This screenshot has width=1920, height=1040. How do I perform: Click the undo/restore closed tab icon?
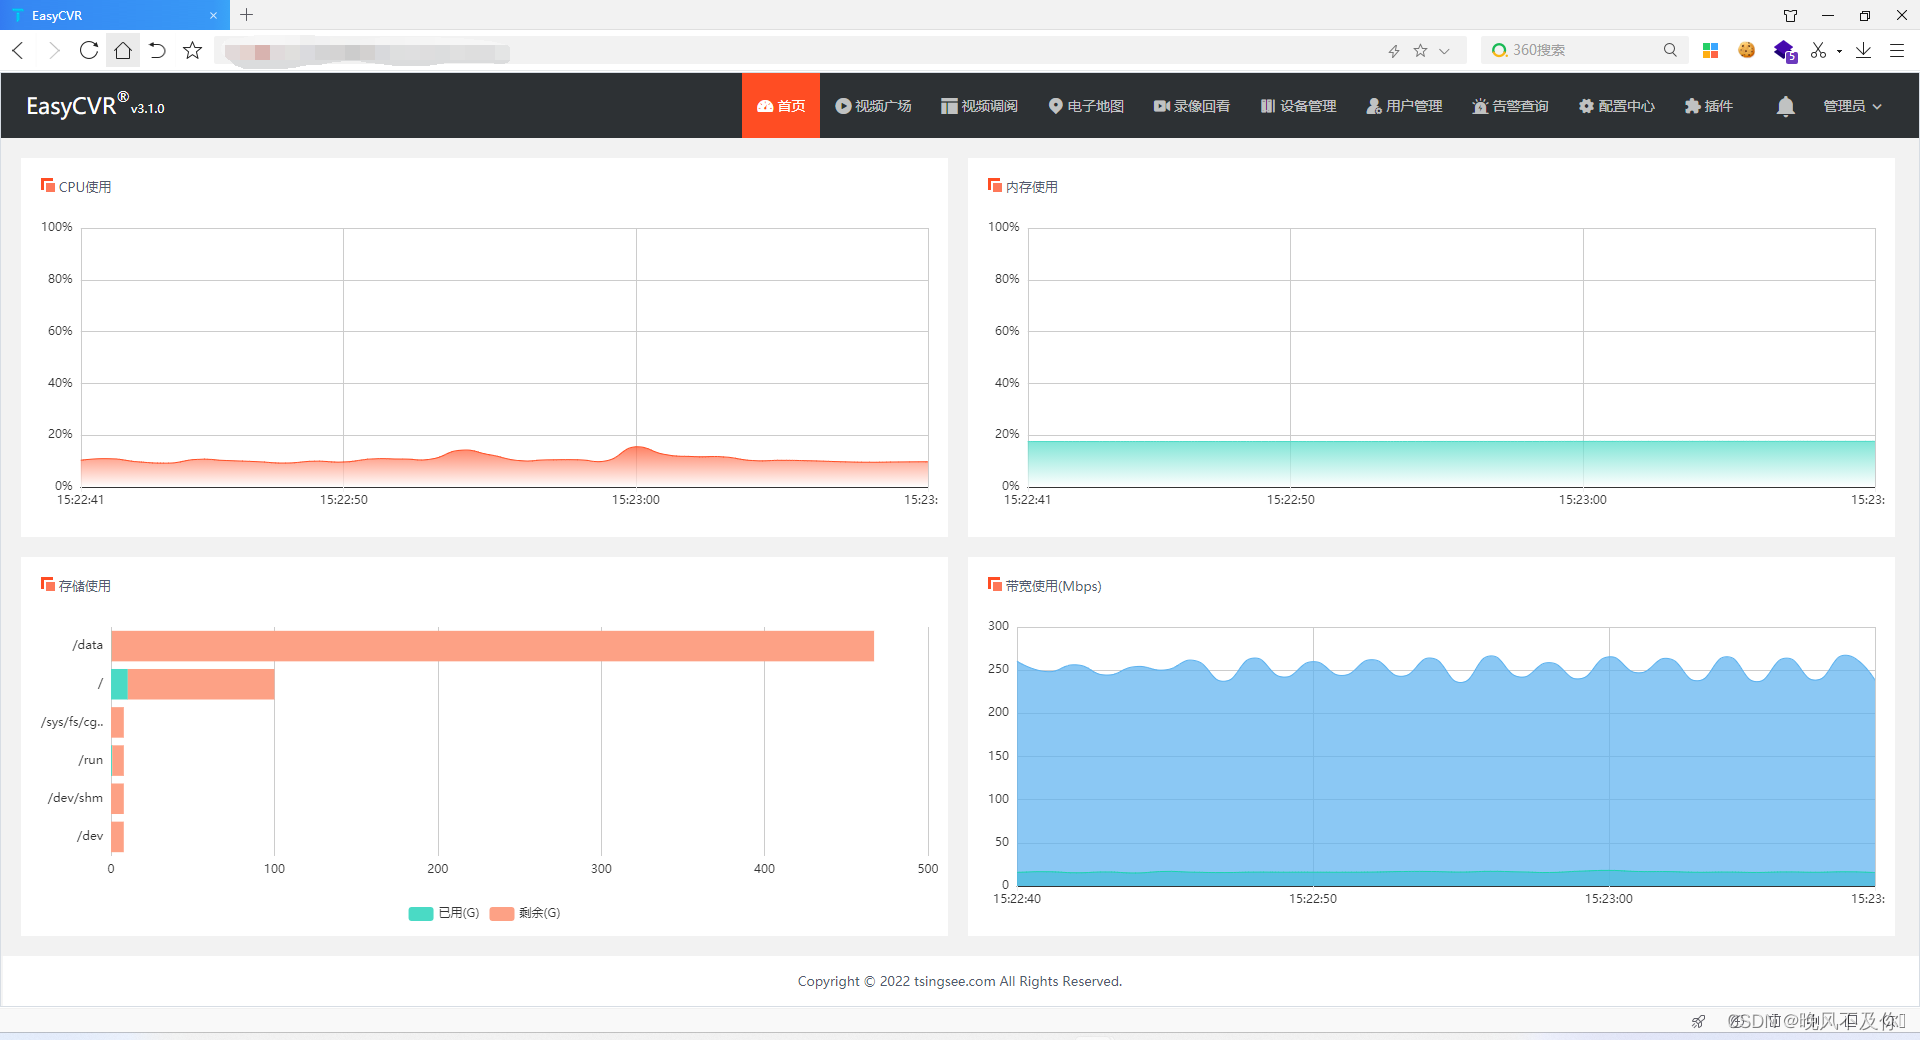[157, 50]
